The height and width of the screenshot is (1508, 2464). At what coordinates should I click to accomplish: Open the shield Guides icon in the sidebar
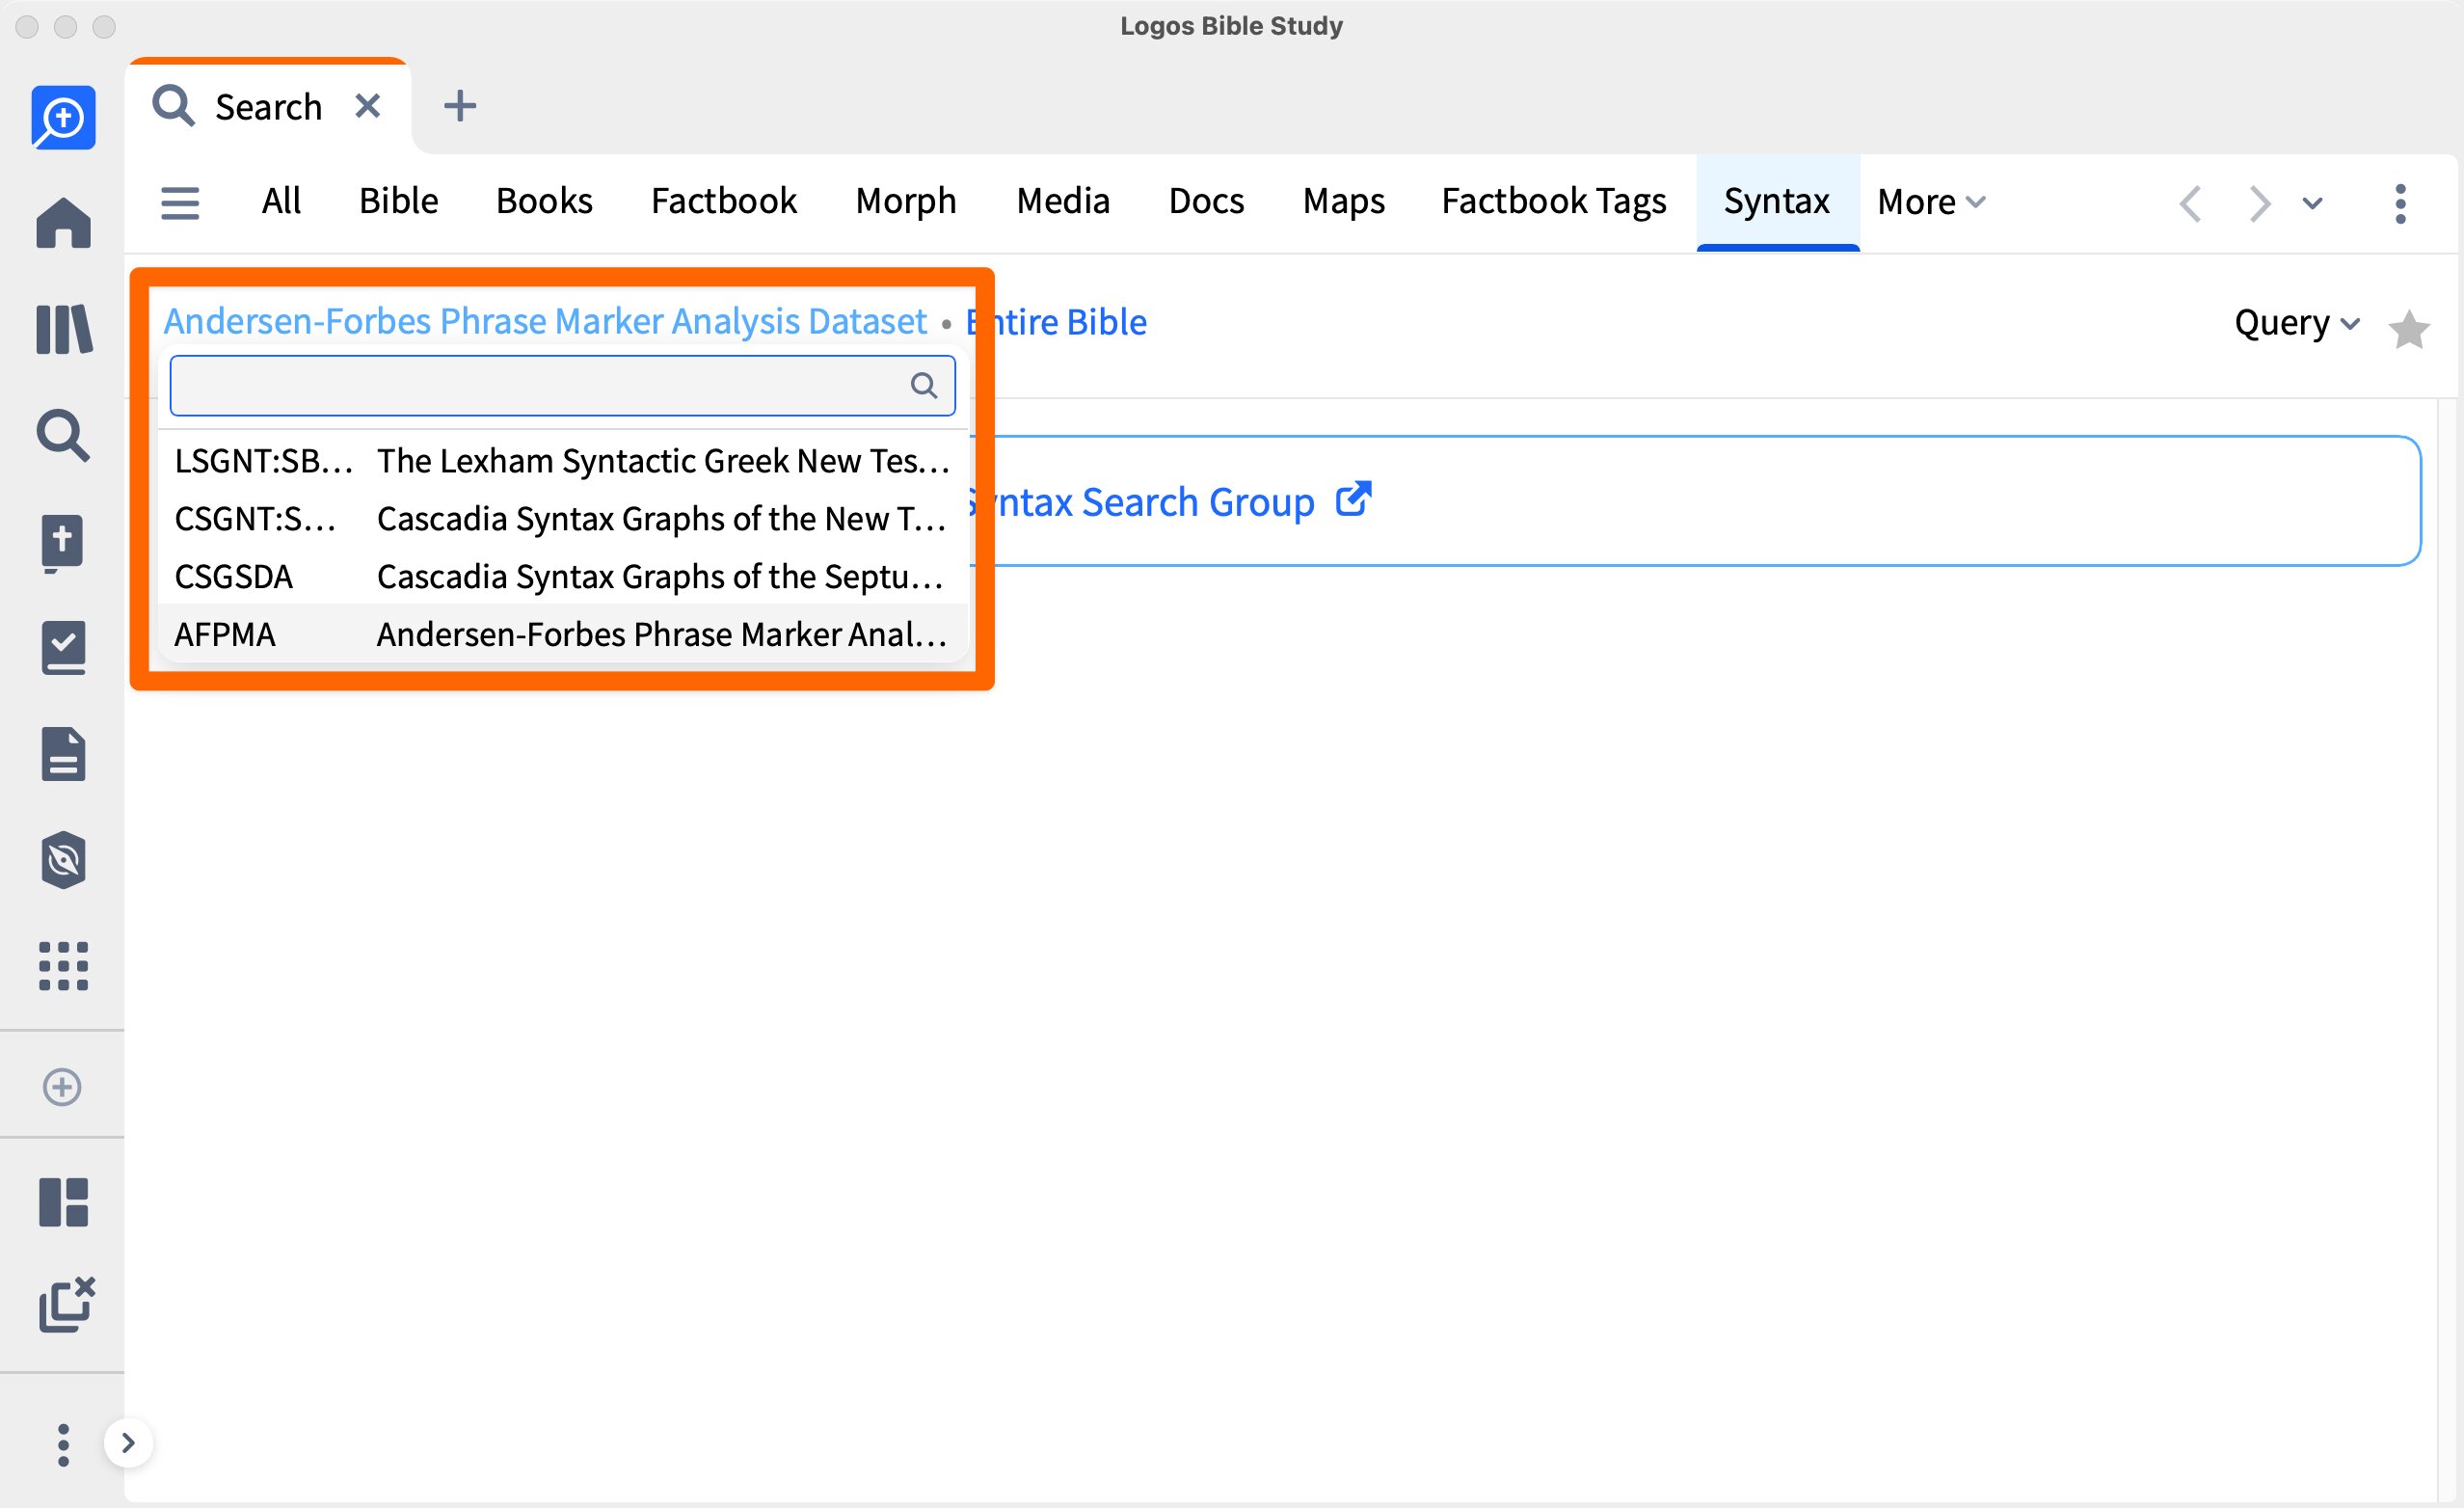click(x=63, y=860)
